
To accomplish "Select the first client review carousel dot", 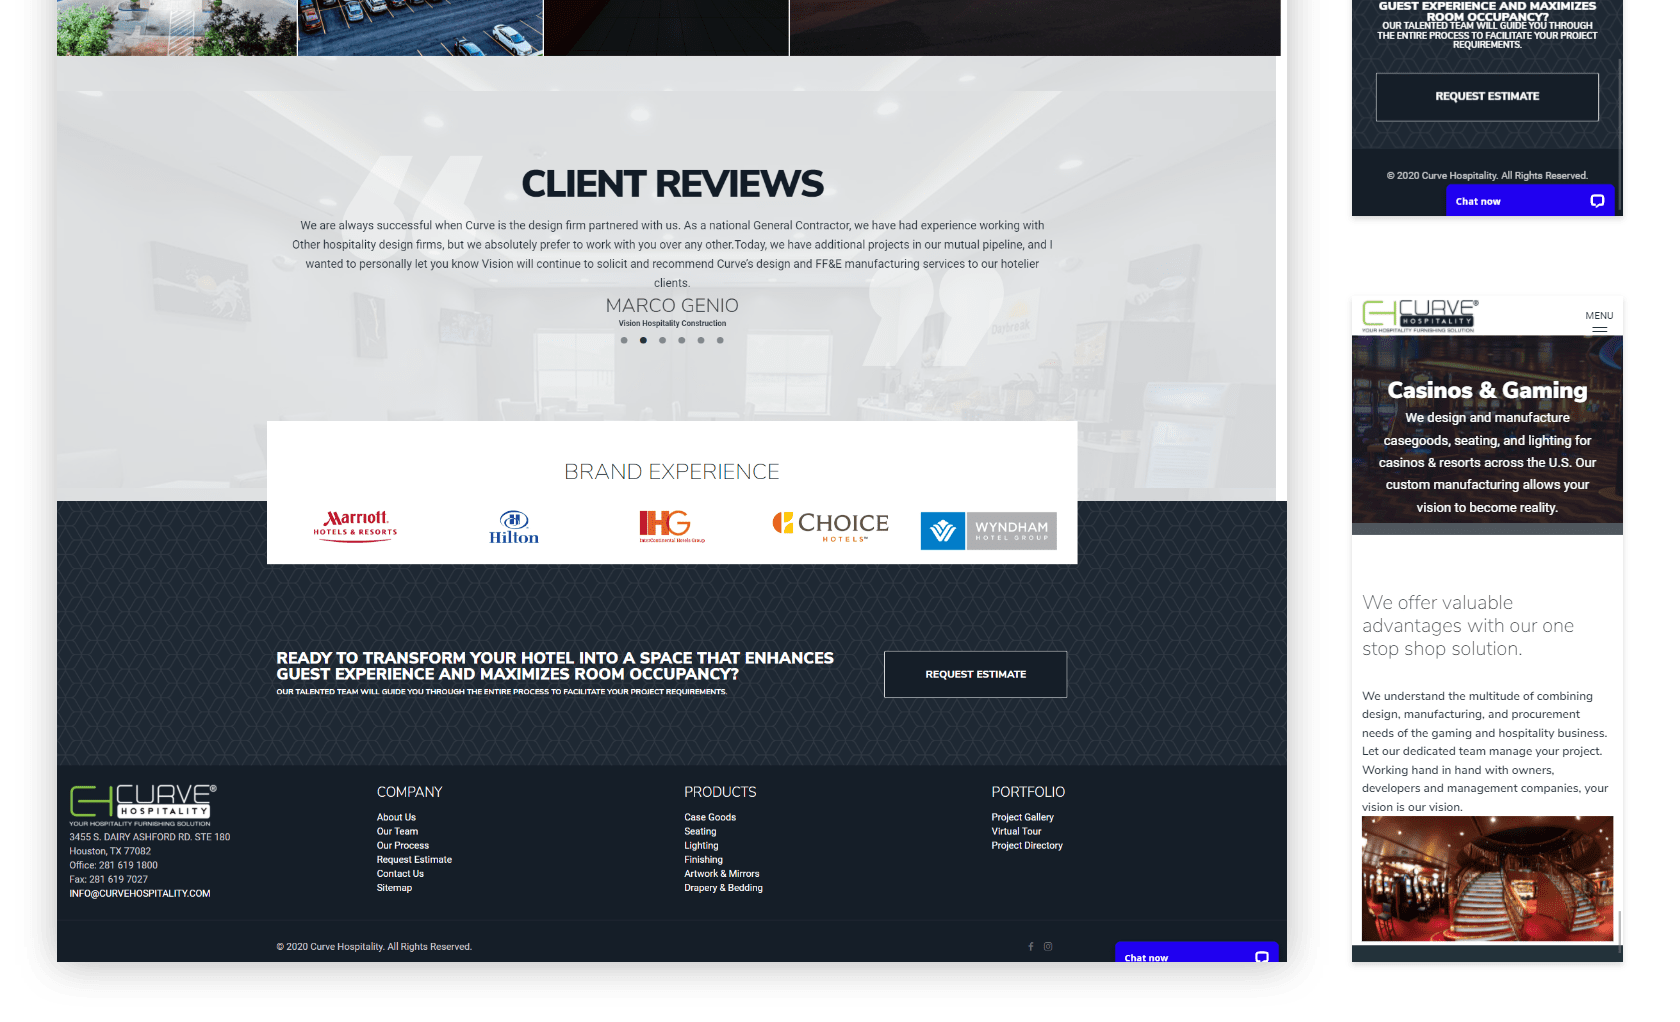I will tap(624, 340).
